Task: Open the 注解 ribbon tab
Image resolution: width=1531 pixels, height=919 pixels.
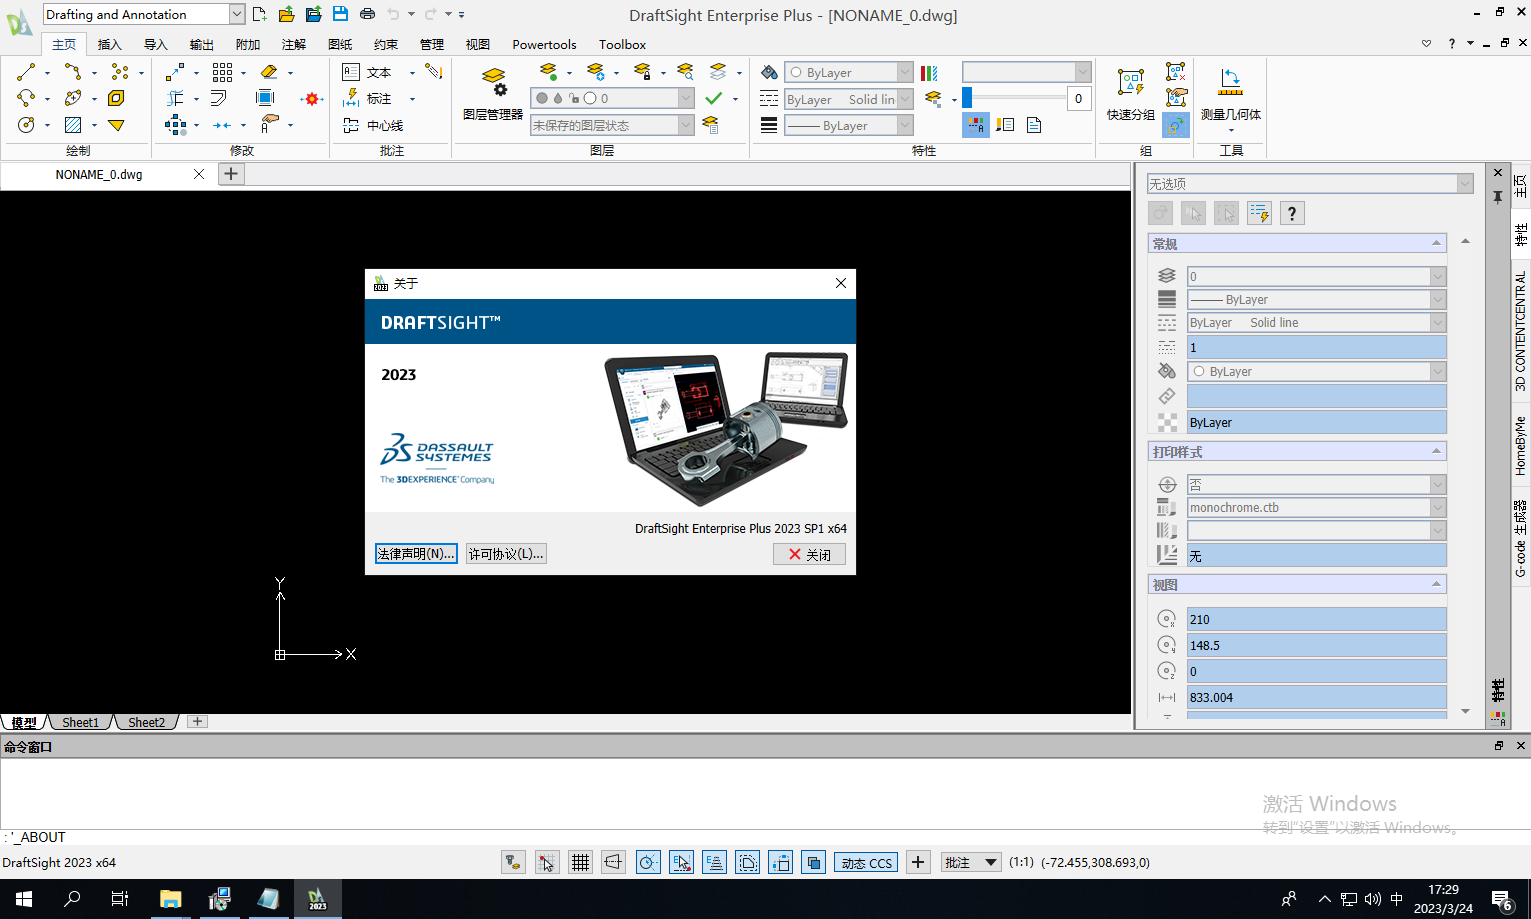Action: pyautogui.click(x=293, y=44)
